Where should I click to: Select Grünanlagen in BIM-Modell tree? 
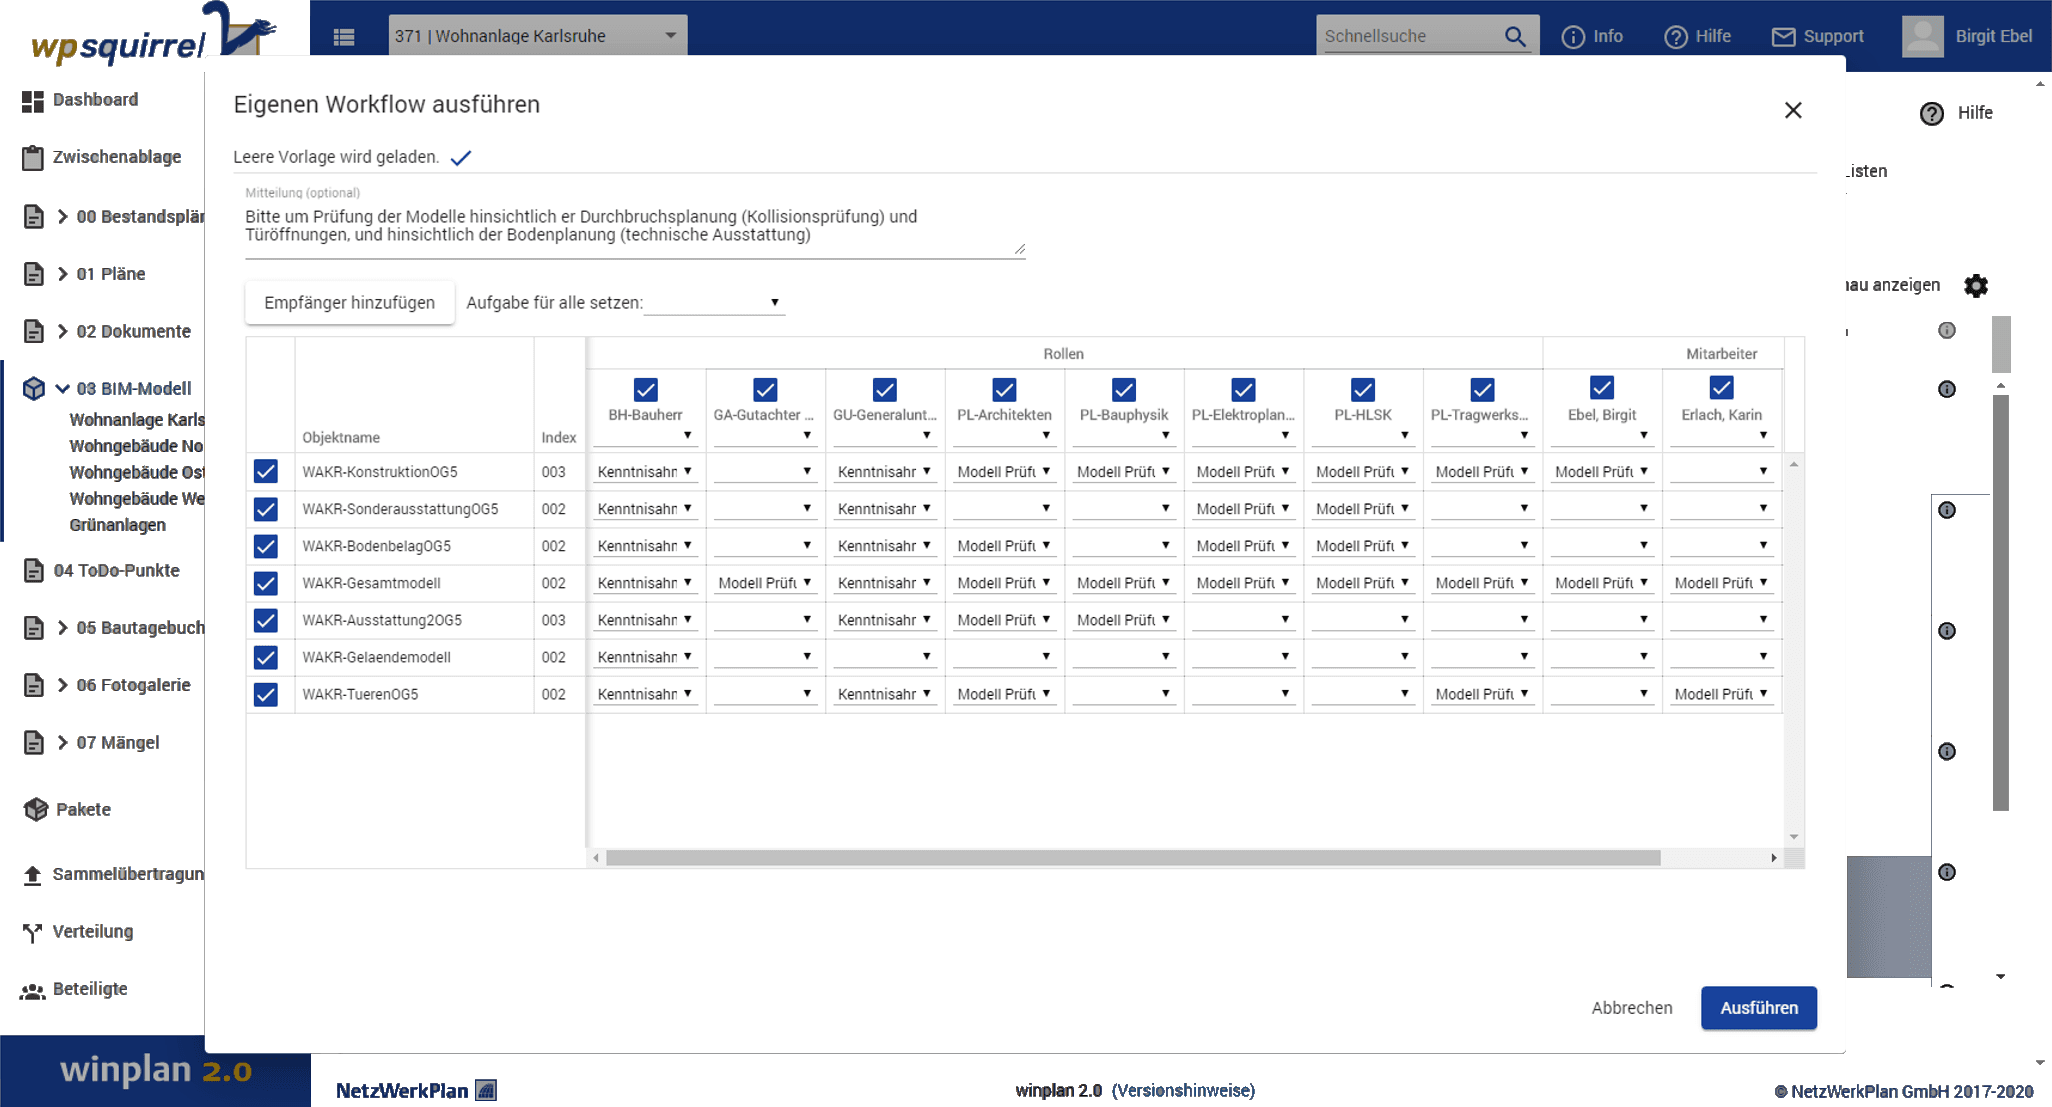118,525
